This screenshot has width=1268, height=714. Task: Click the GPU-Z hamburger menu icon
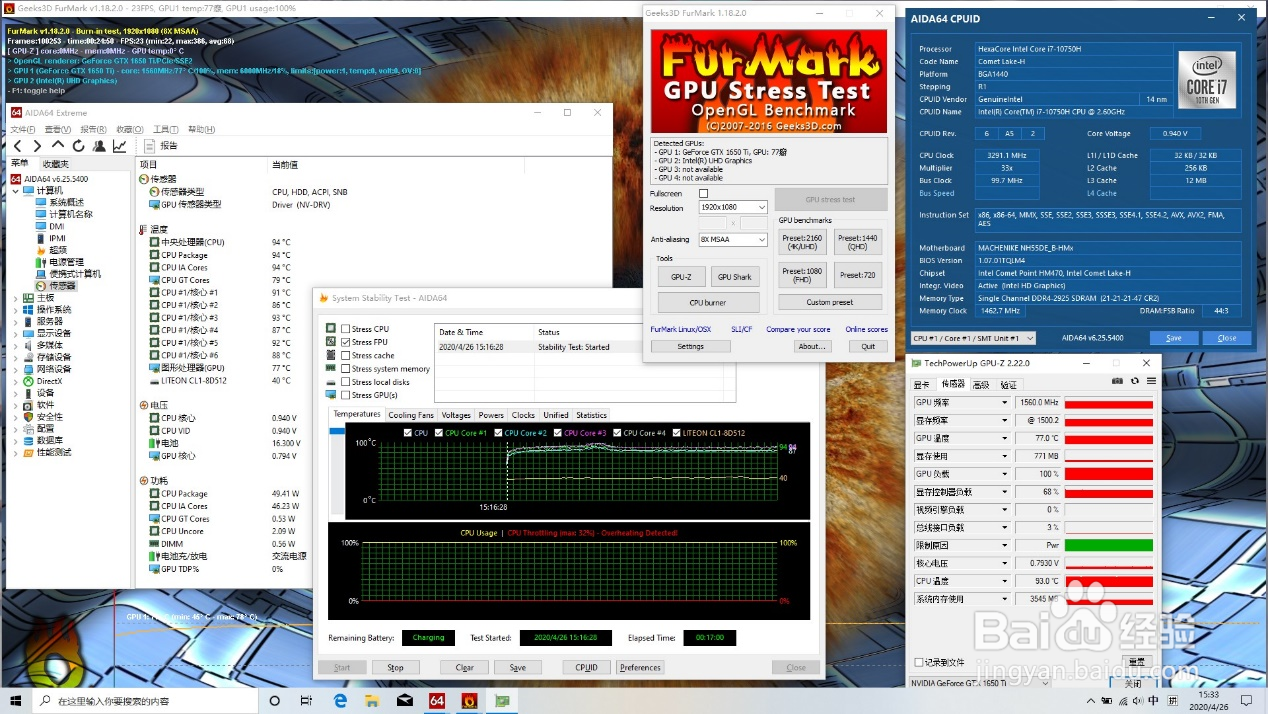click(x=1150, y=381)
